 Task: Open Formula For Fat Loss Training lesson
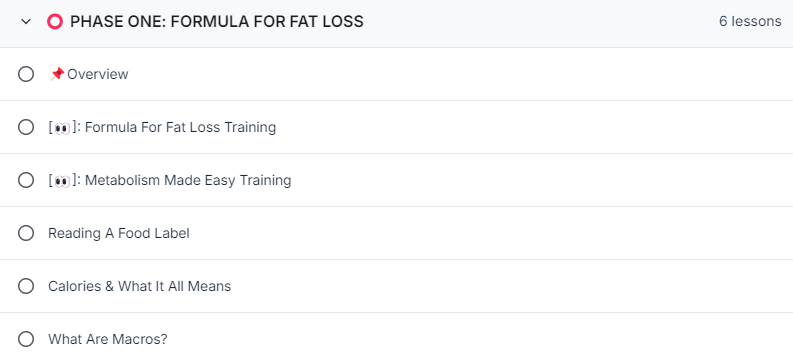(x=181, y=127)
